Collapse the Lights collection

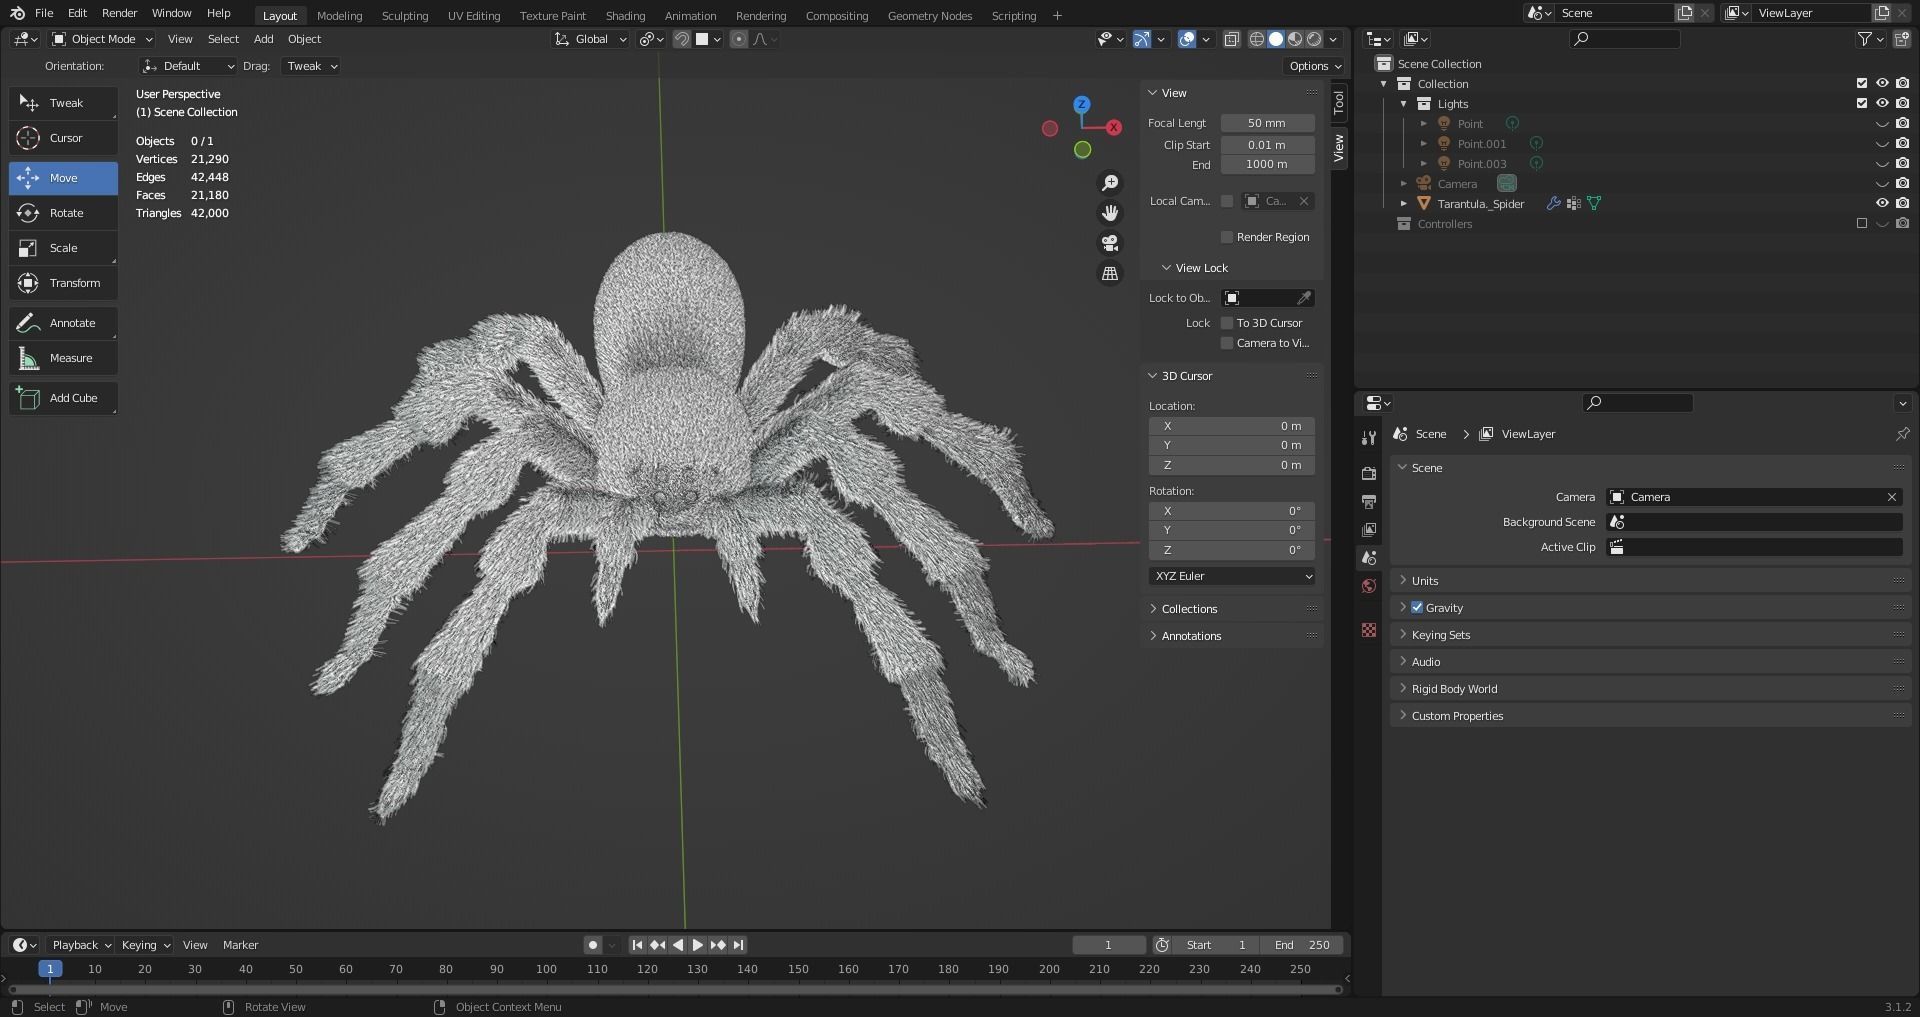pos(1404,103)
